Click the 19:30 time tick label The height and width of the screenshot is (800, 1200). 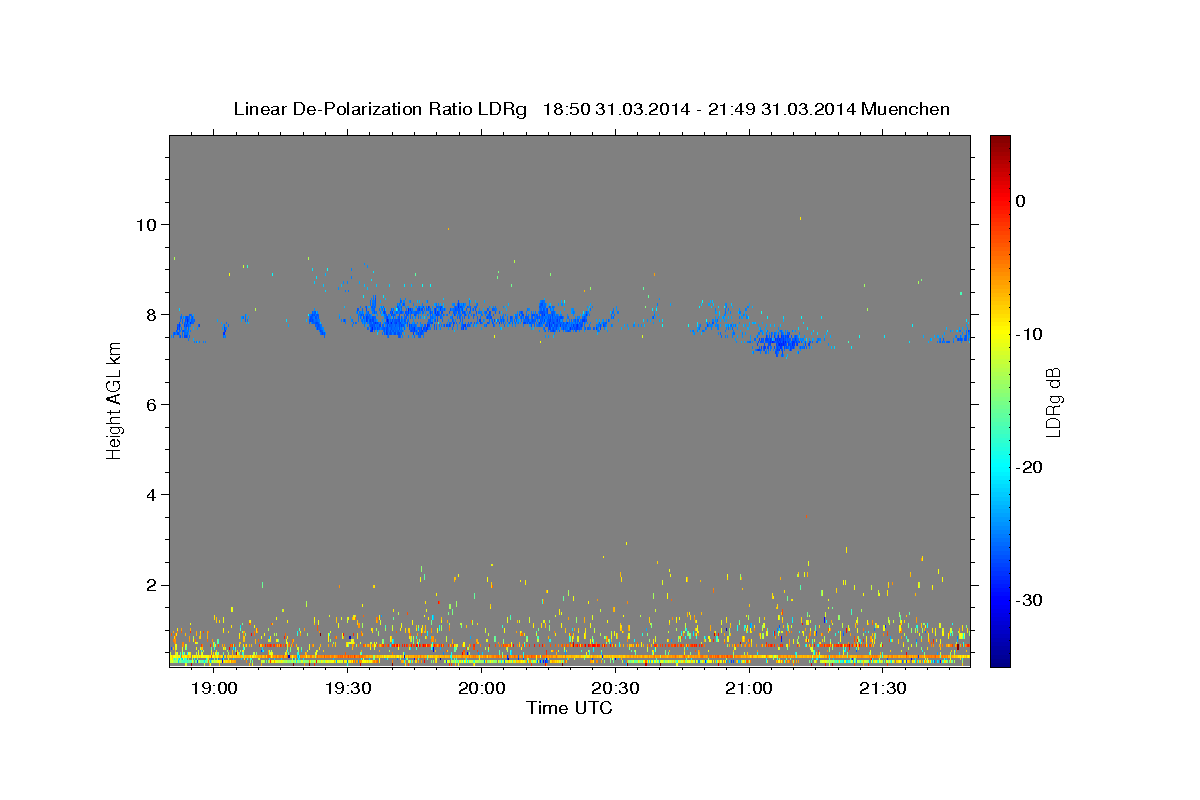347,689
